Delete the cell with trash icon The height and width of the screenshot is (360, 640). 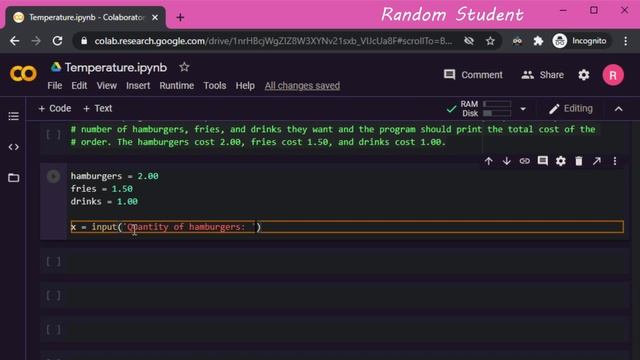click(579, 161)
